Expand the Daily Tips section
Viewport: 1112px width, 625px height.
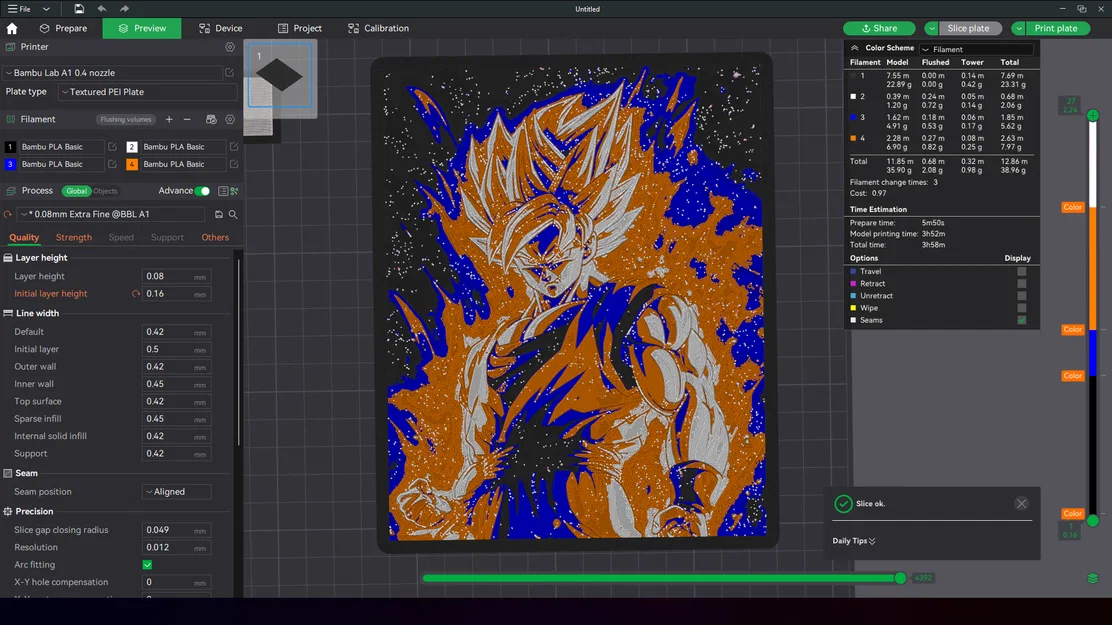click(854, 541)
